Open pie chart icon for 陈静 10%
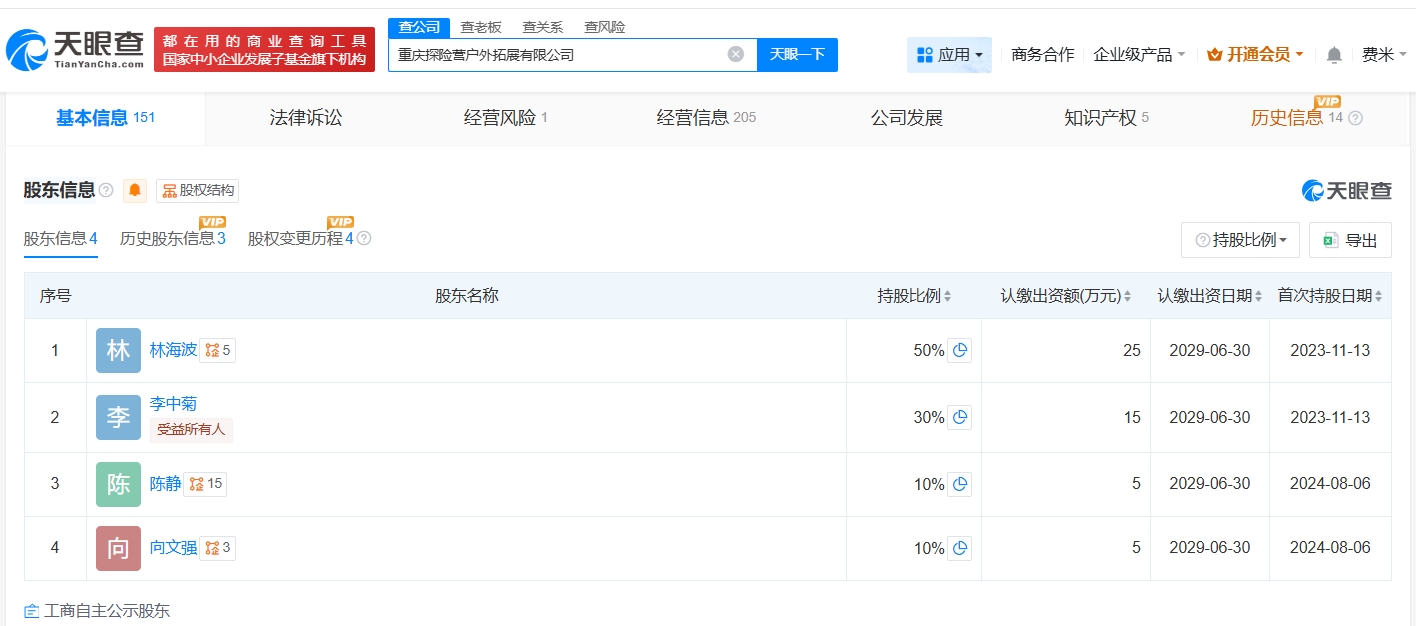 (960, 484)
